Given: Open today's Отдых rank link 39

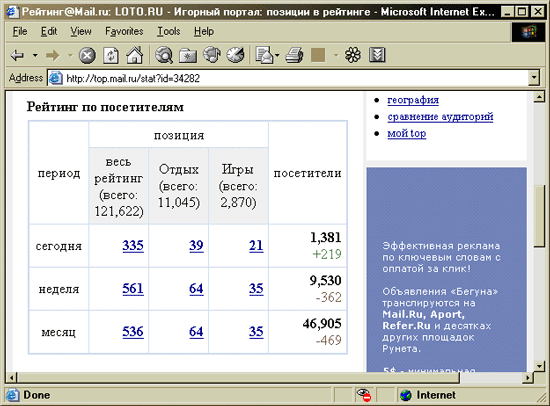Looking at the screenshot, I should tap(196, 245).
